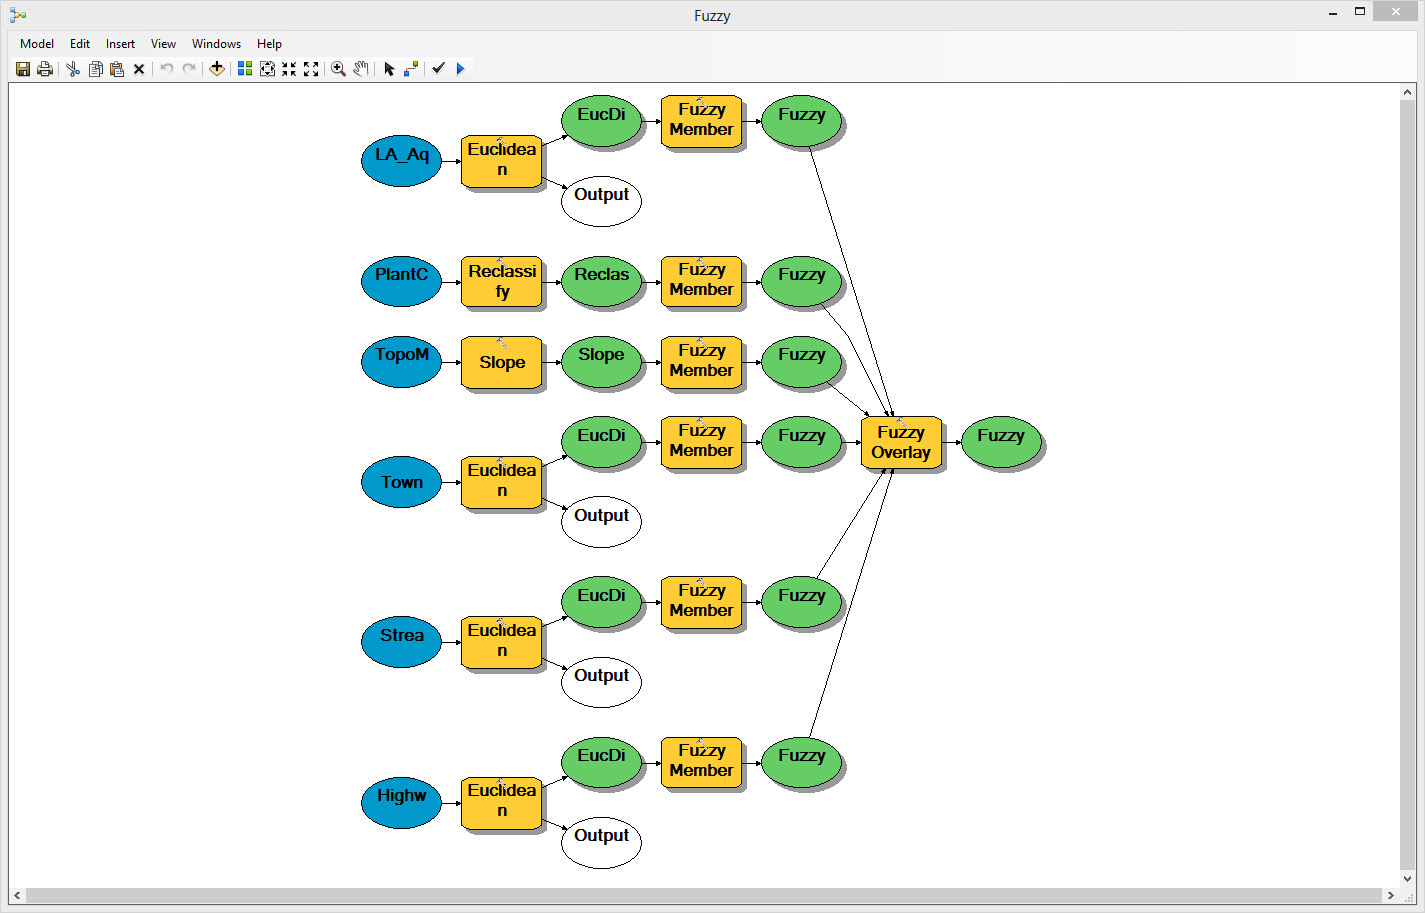Open the Windows menu
Viewport: 1425px width, 913px height.
tap(216, 44)
